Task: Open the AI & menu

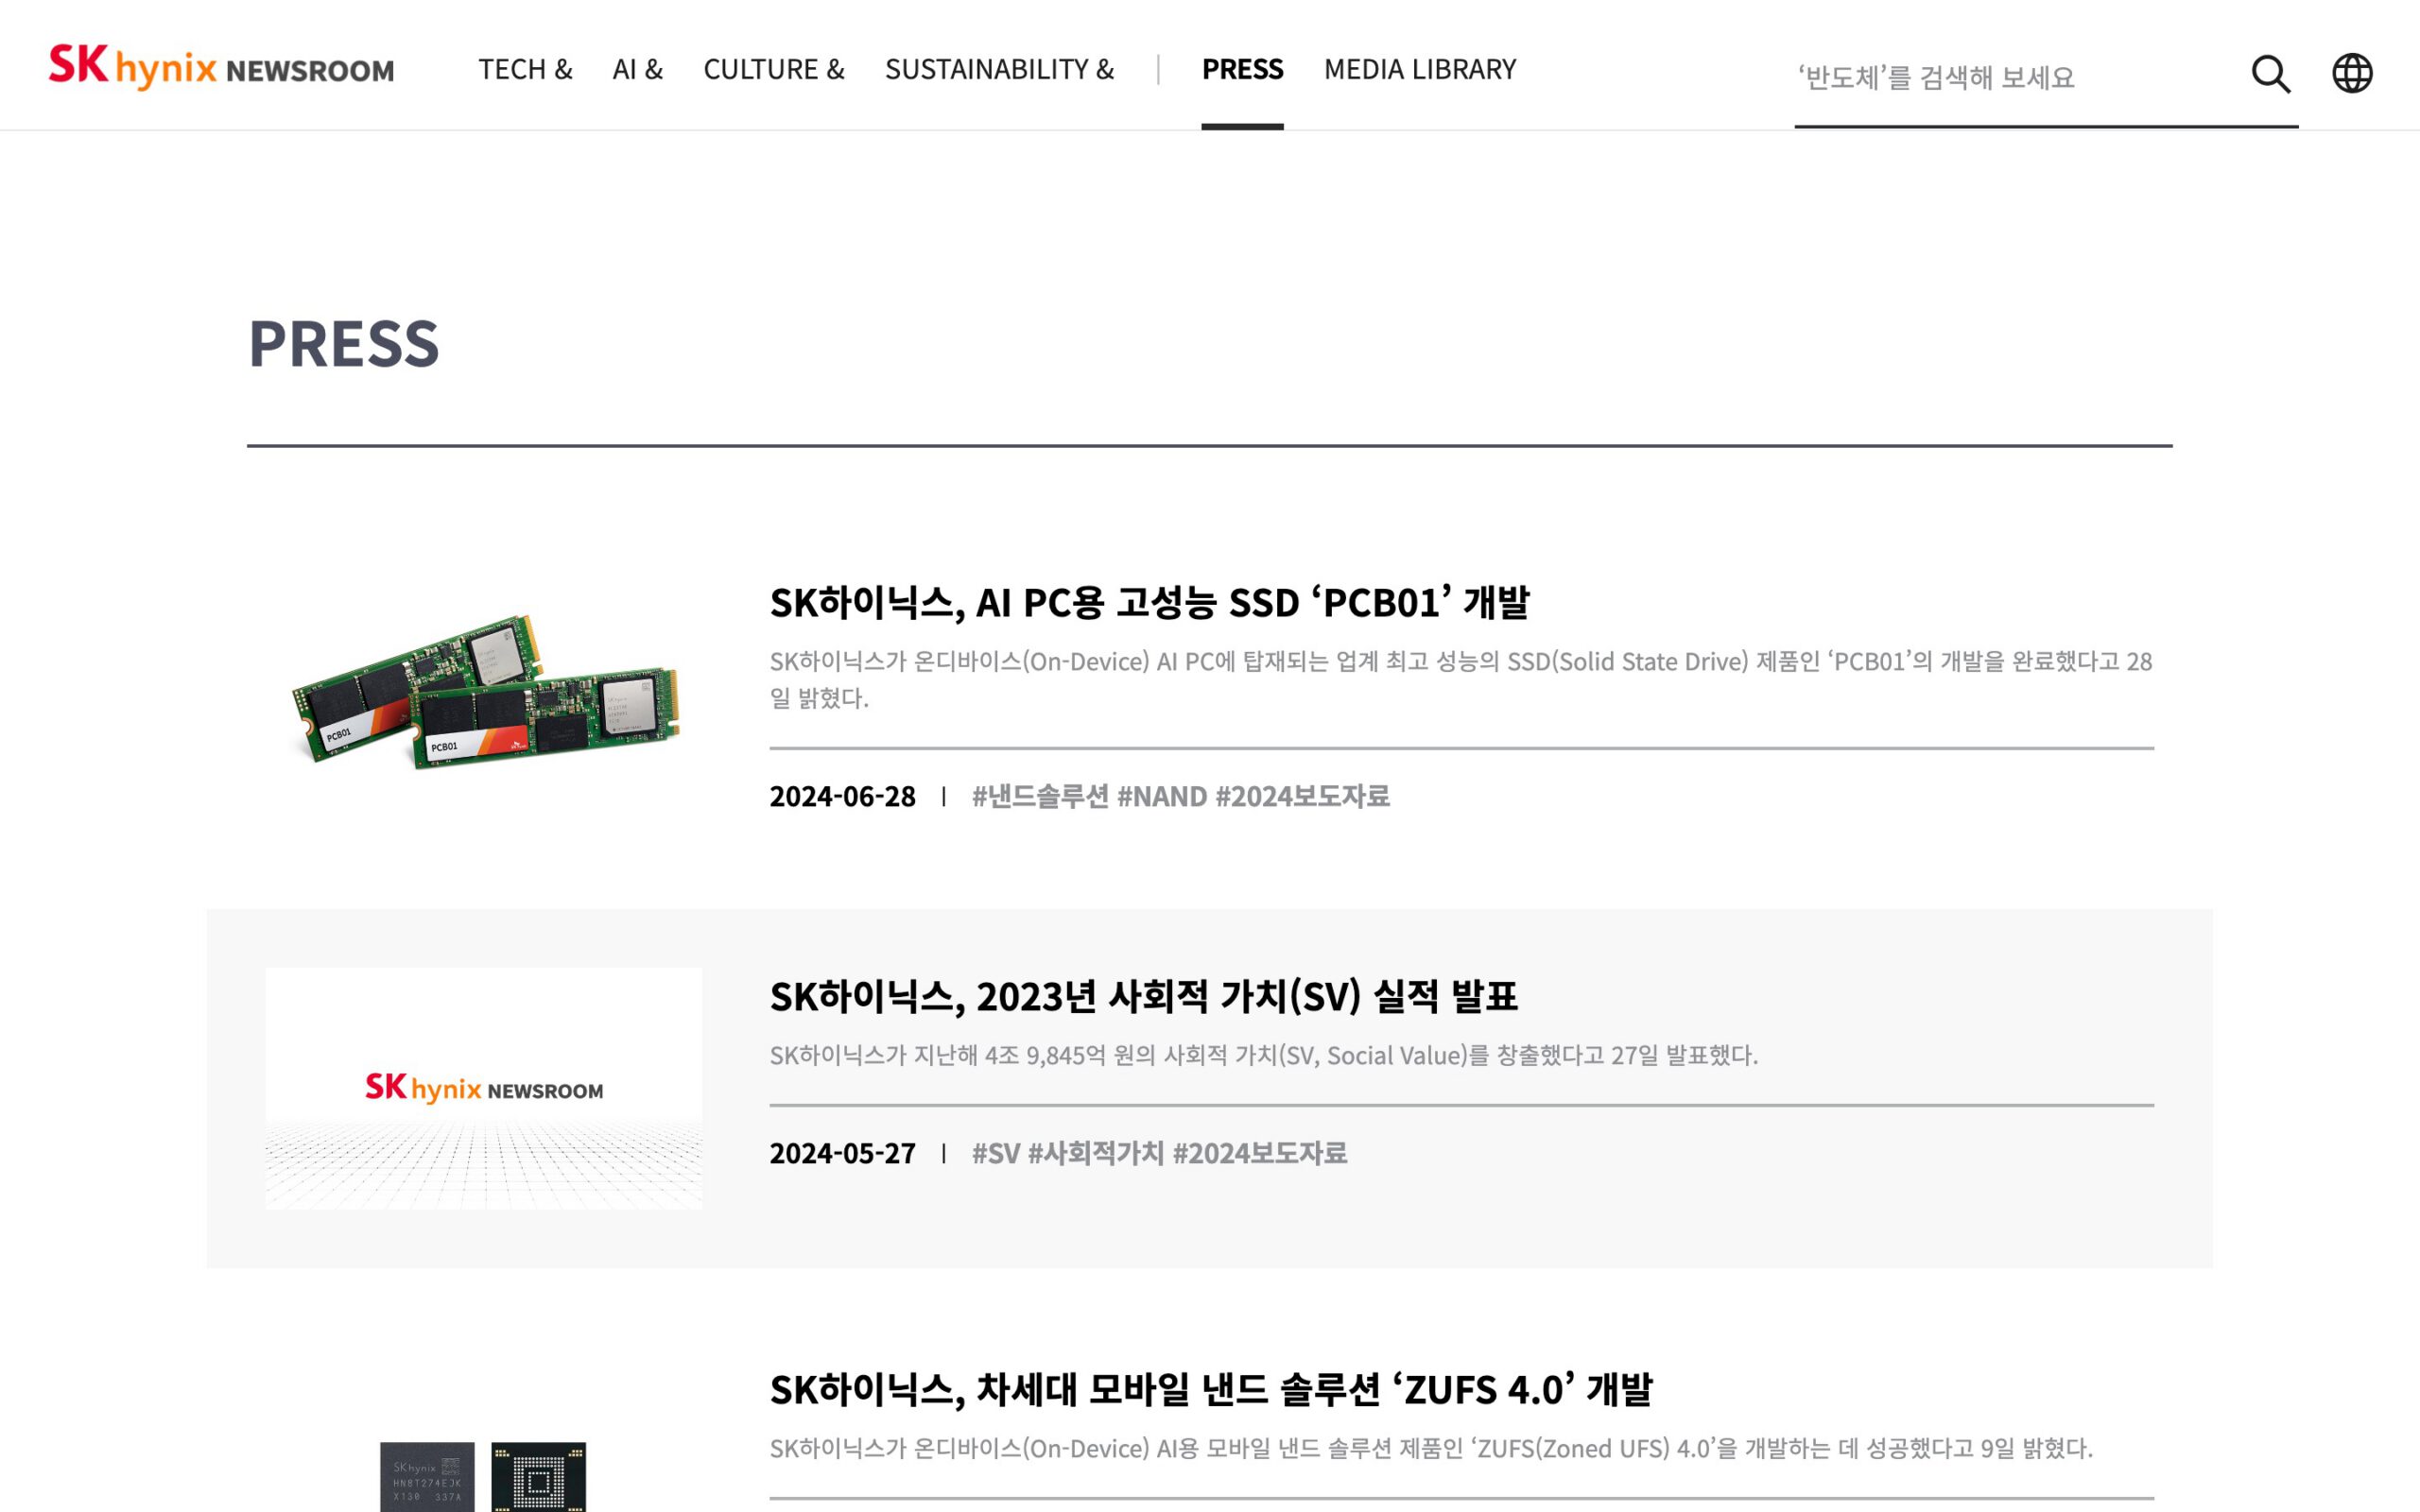Action: 637,69
